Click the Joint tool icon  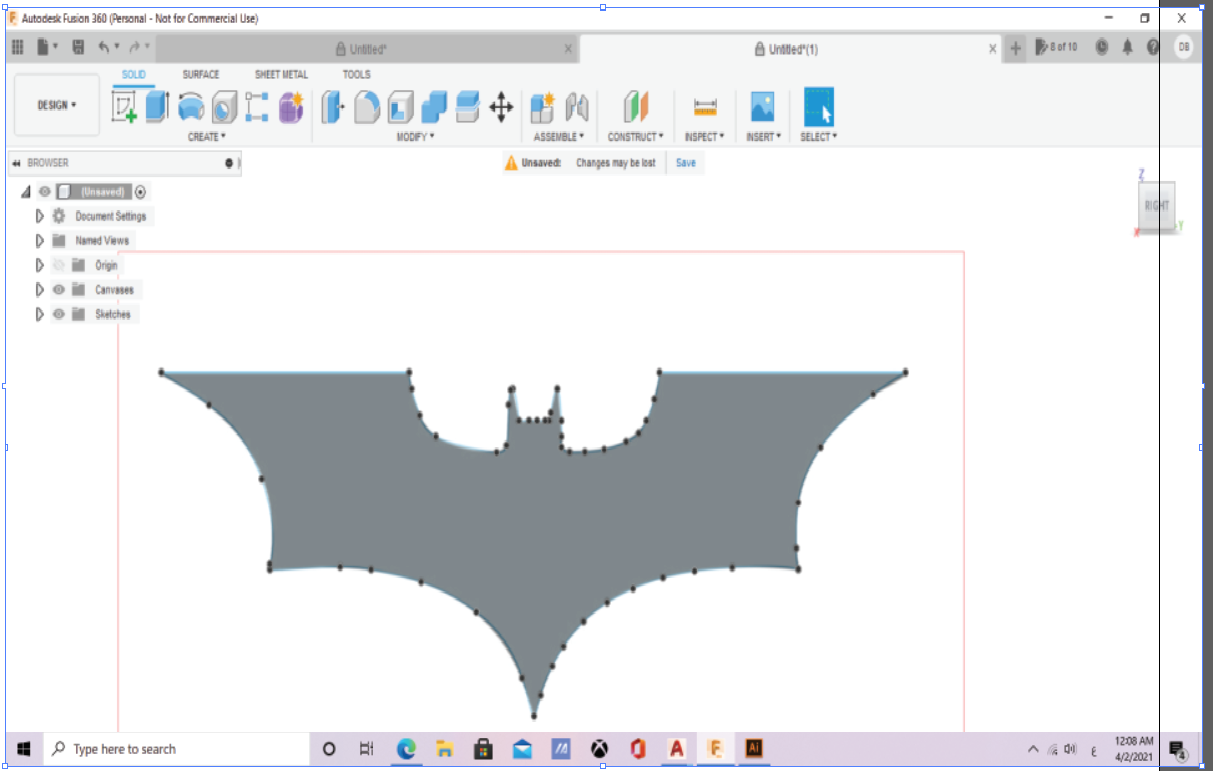(576, 107)
